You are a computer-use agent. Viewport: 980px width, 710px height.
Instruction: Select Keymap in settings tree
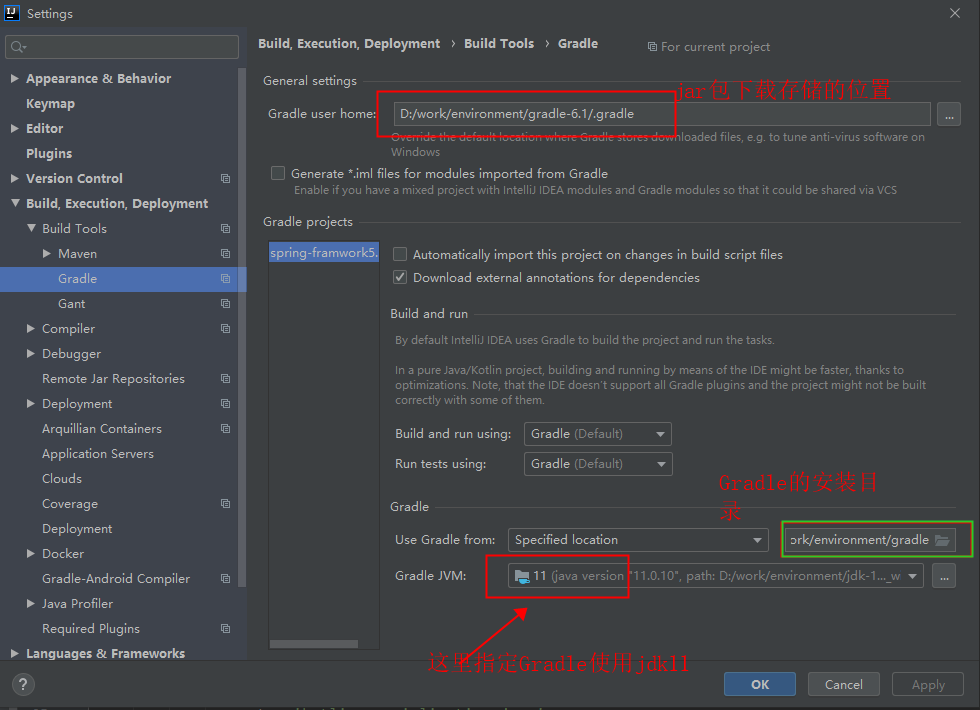click(x=50, y=104)
